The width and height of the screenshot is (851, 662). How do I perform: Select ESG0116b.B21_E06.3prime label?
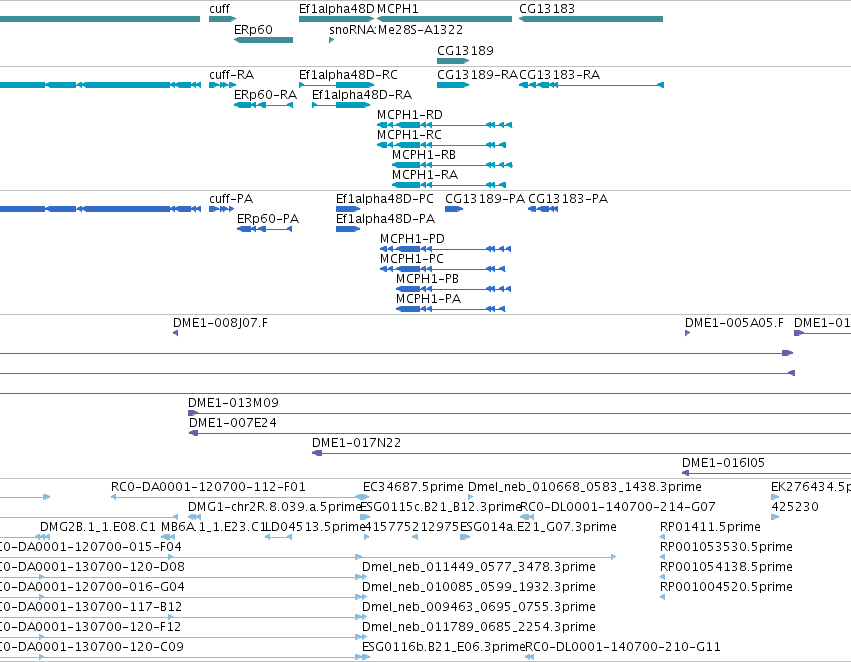pos(443,647)
